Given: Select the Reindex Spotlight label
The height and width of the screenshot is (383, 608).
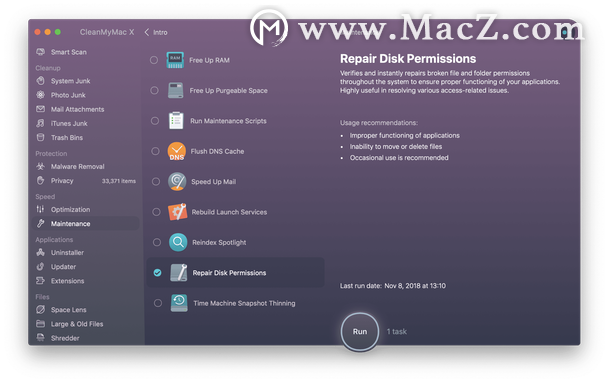Looking at the screenshot, I should 219,243.
